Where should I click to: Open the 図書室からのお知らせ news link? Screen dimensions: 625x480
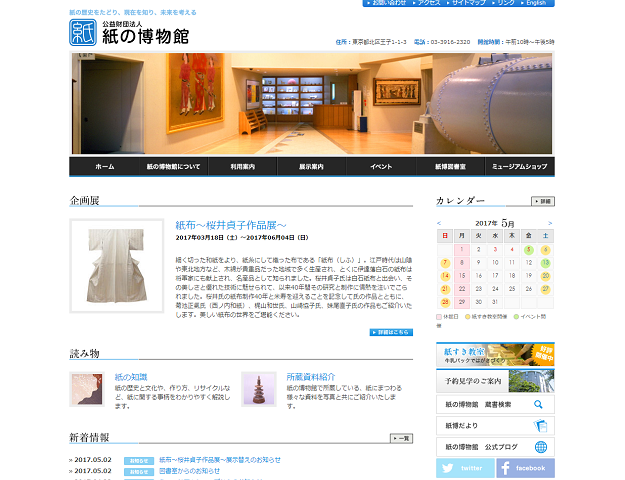190,471
